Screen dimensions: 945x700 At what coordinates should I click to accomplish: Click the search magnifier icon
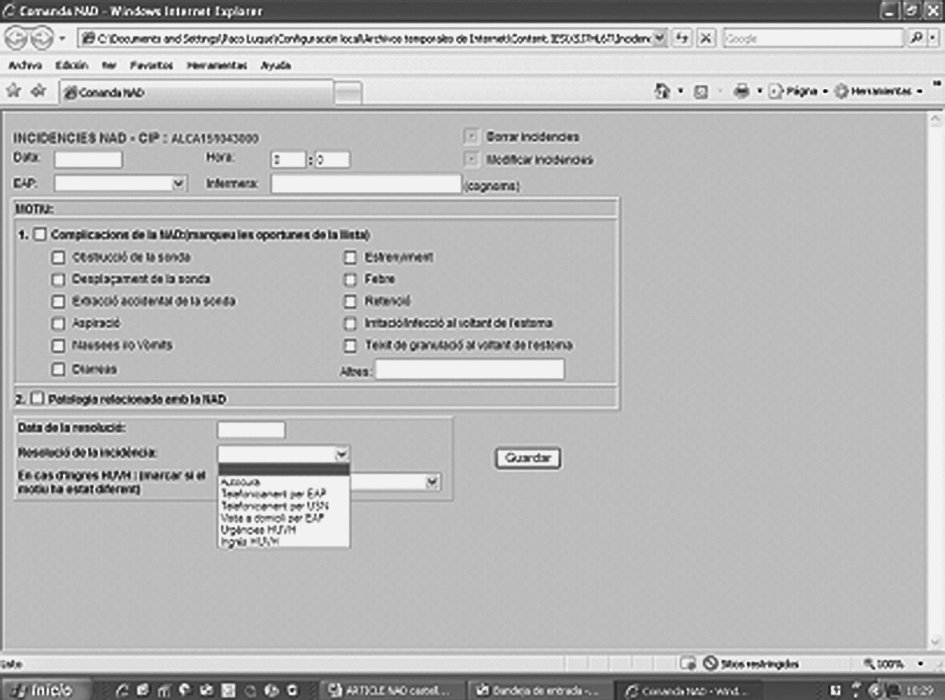pos(917,38)
